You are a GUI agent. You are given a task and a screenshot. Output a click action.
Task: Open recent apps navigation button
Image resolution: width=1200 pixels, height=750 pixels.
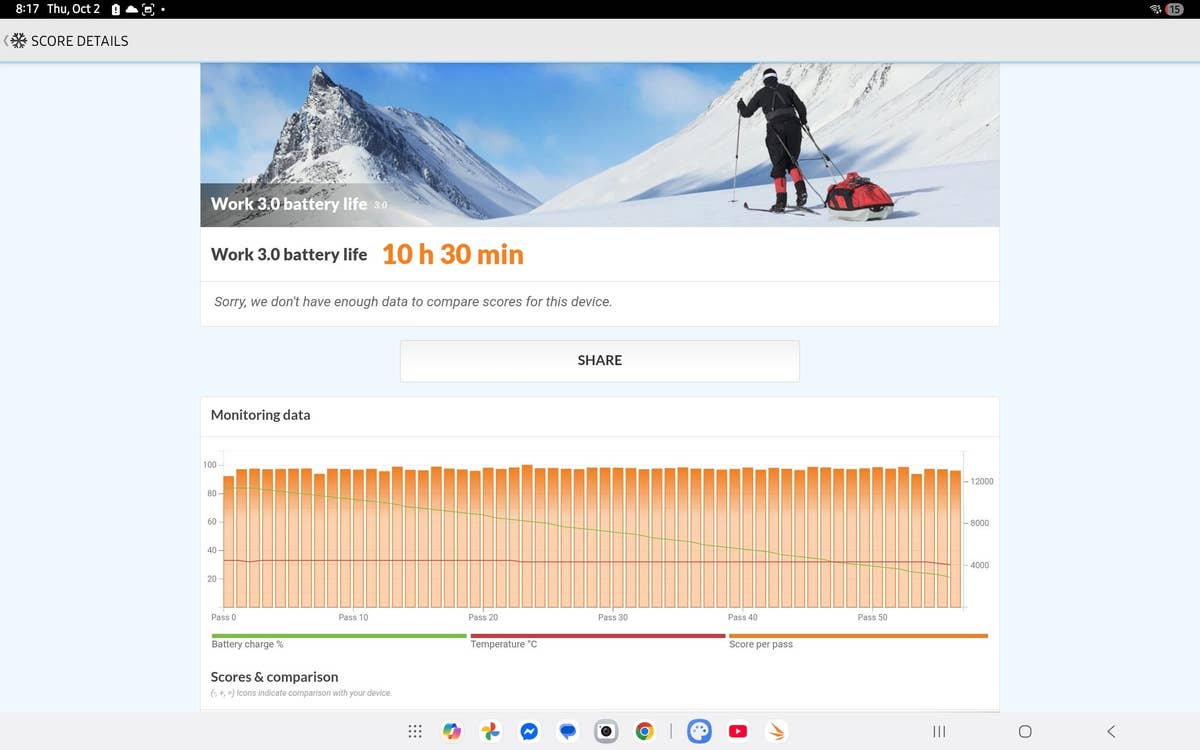point(939,731)
